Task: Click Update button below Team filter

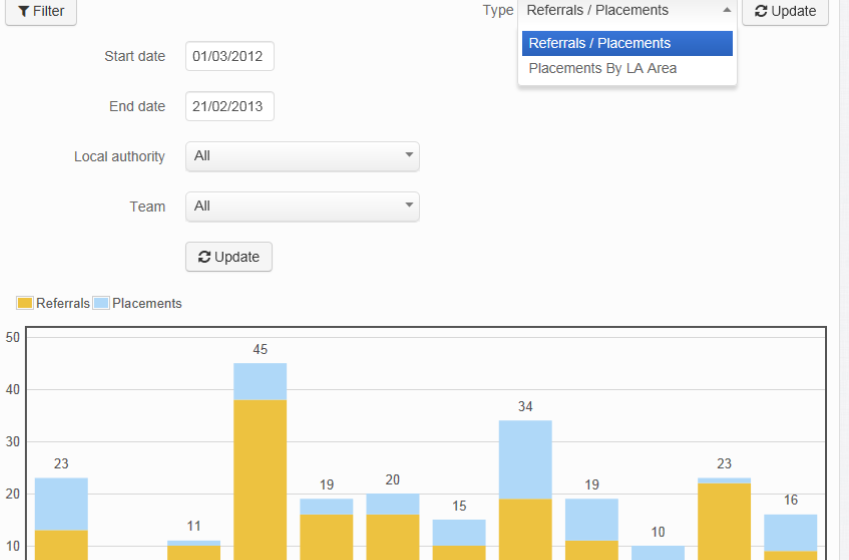Action: (x=229, y=257)
